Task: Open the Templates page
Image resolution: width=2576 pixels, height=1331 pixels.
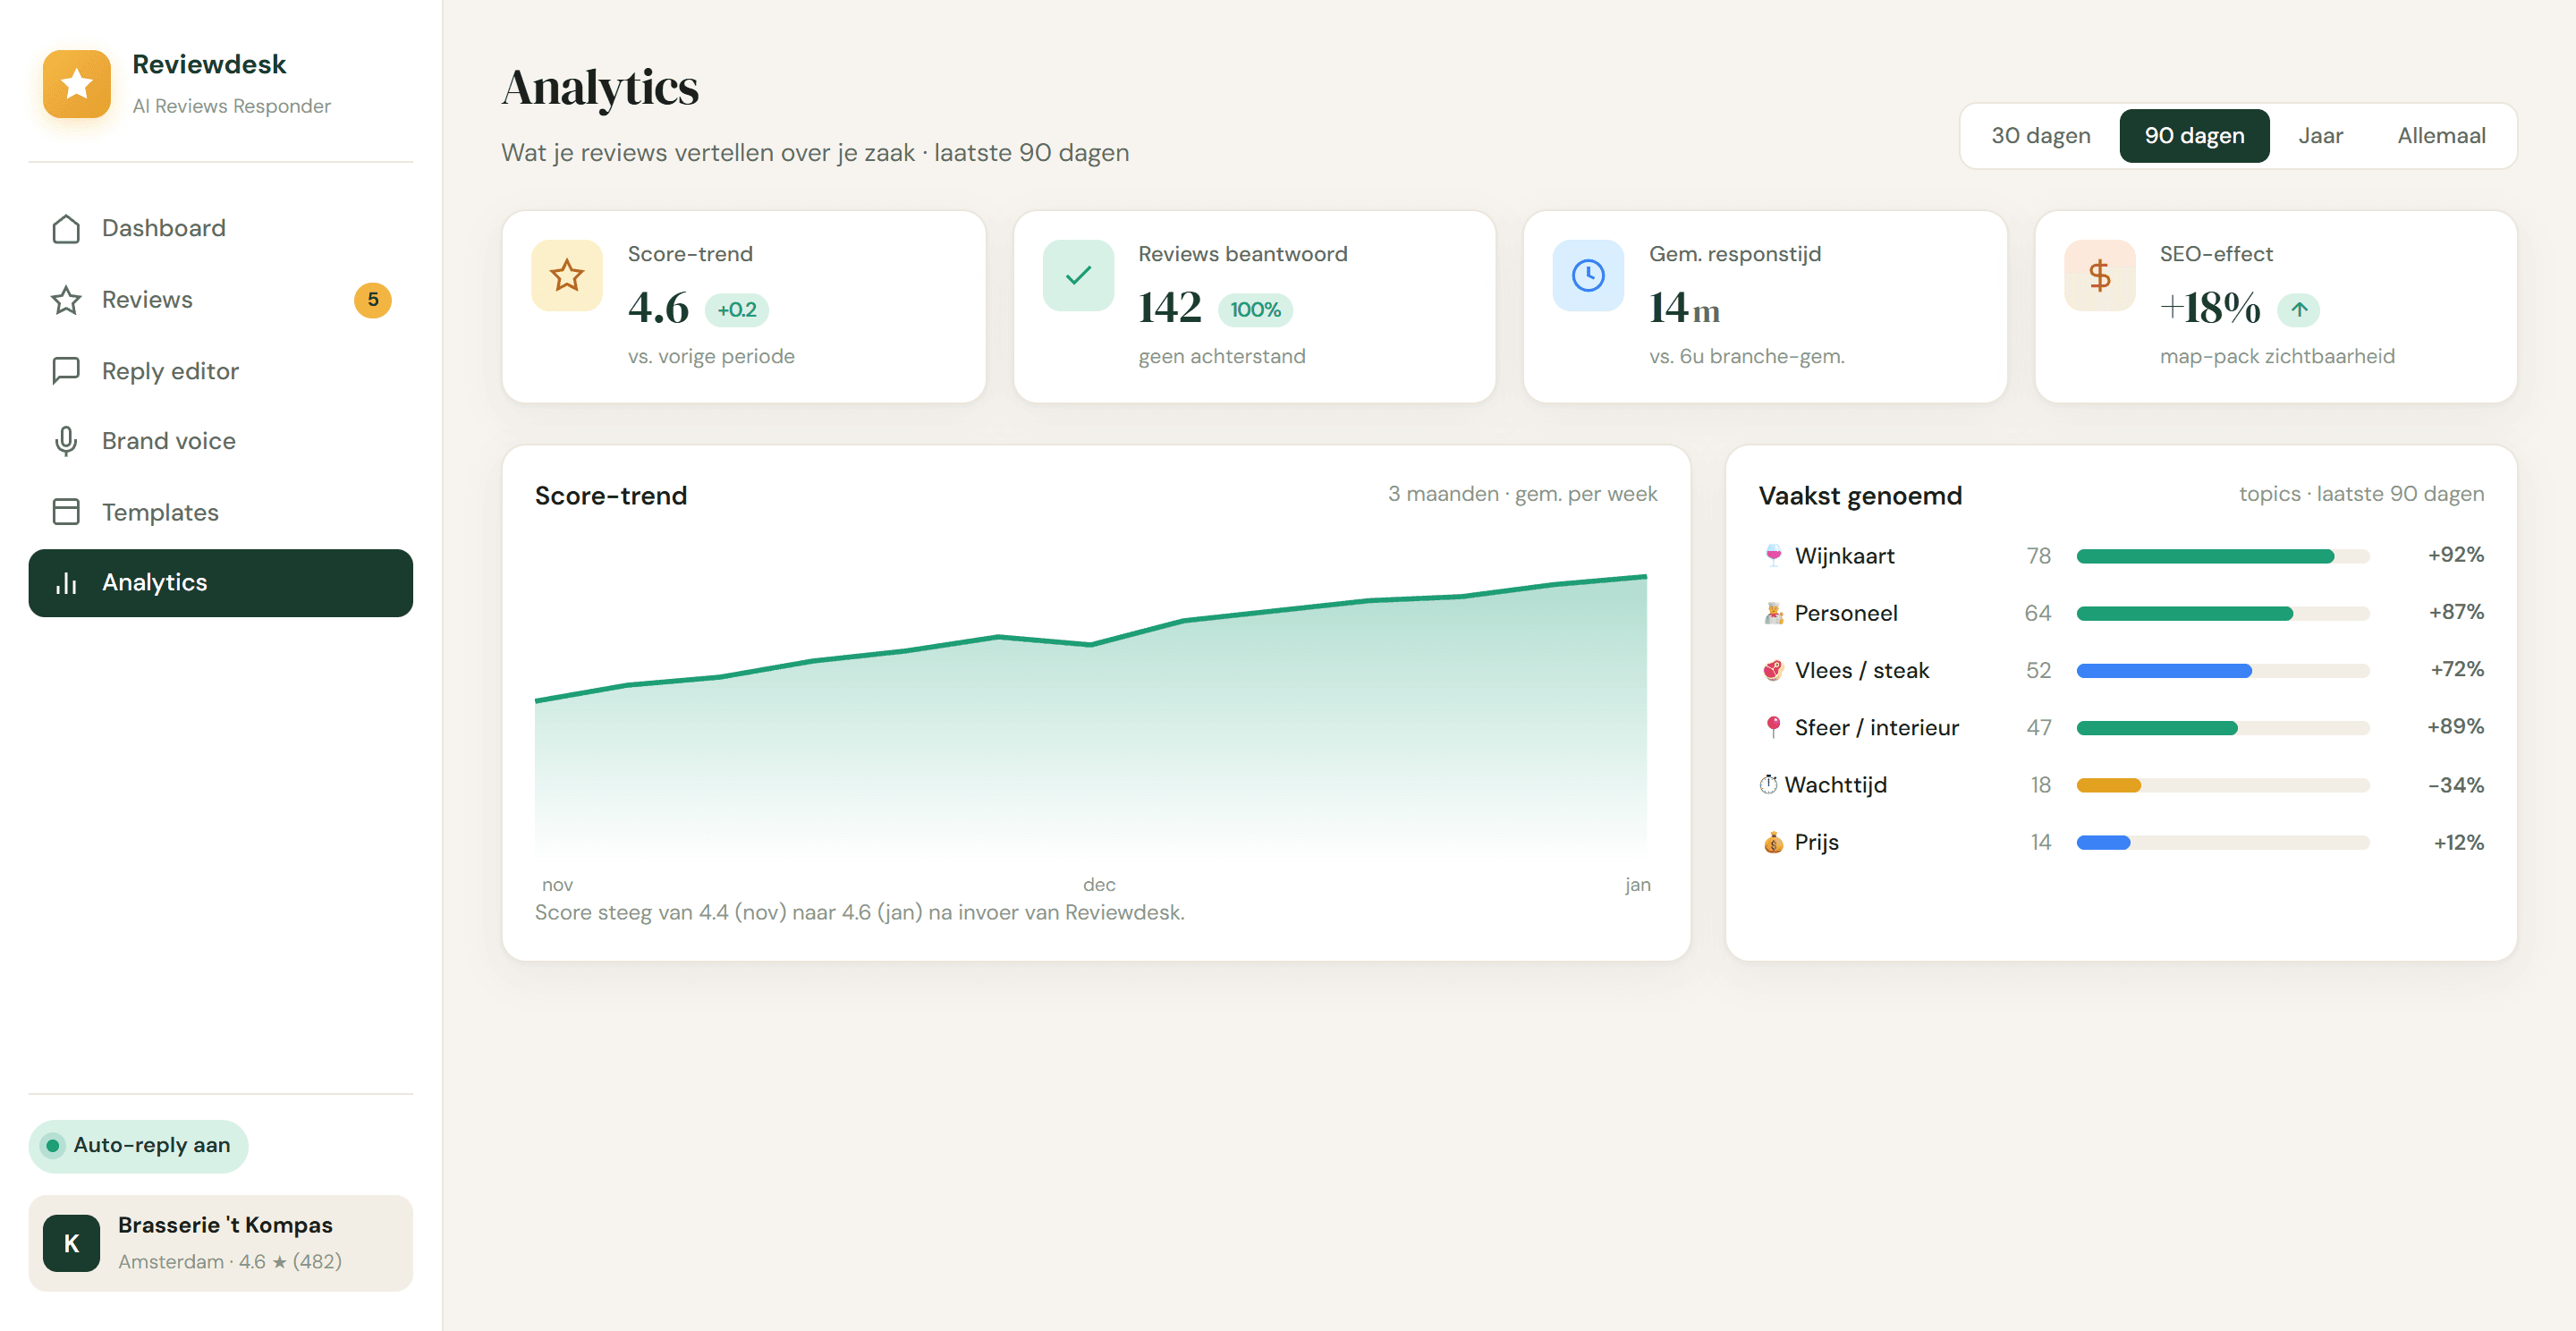Action: tap(220, 512)
